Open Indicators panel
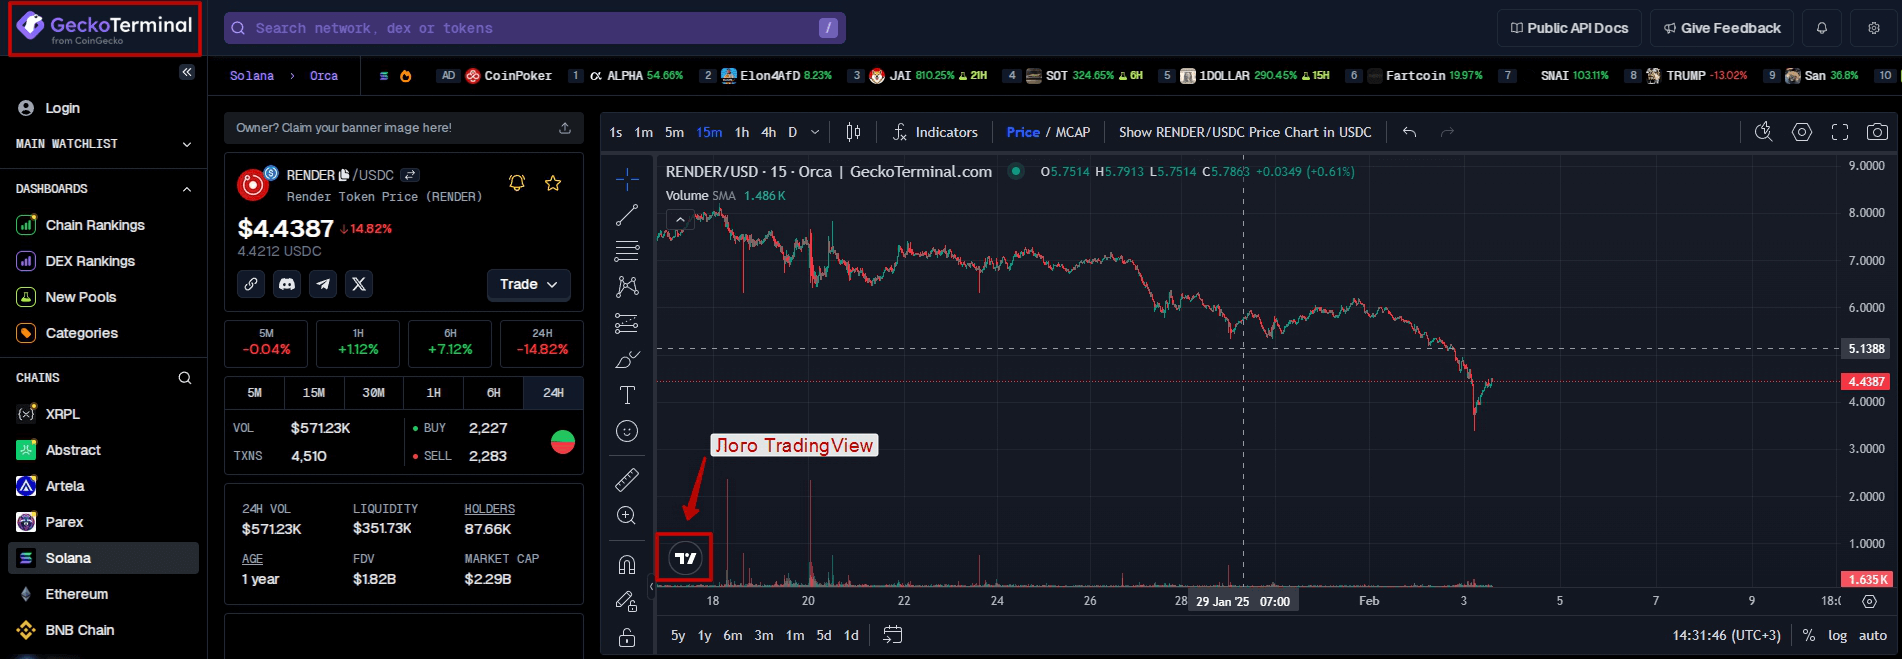This screenshot has height=659, width=1902. 934,132
